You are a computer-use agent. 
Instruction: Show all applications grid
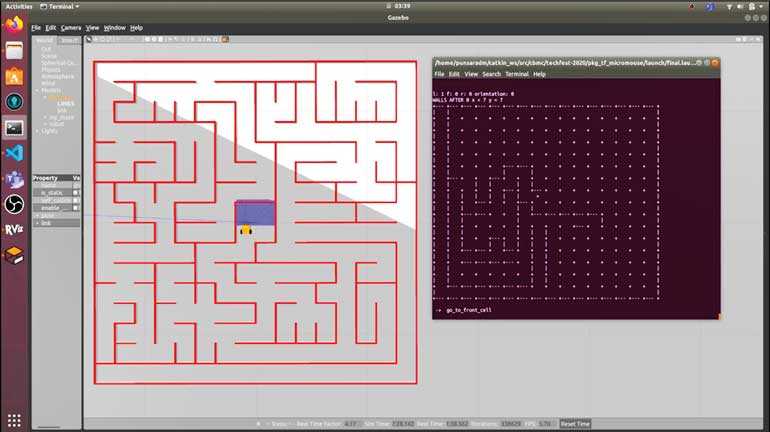[x=14, y=419]
